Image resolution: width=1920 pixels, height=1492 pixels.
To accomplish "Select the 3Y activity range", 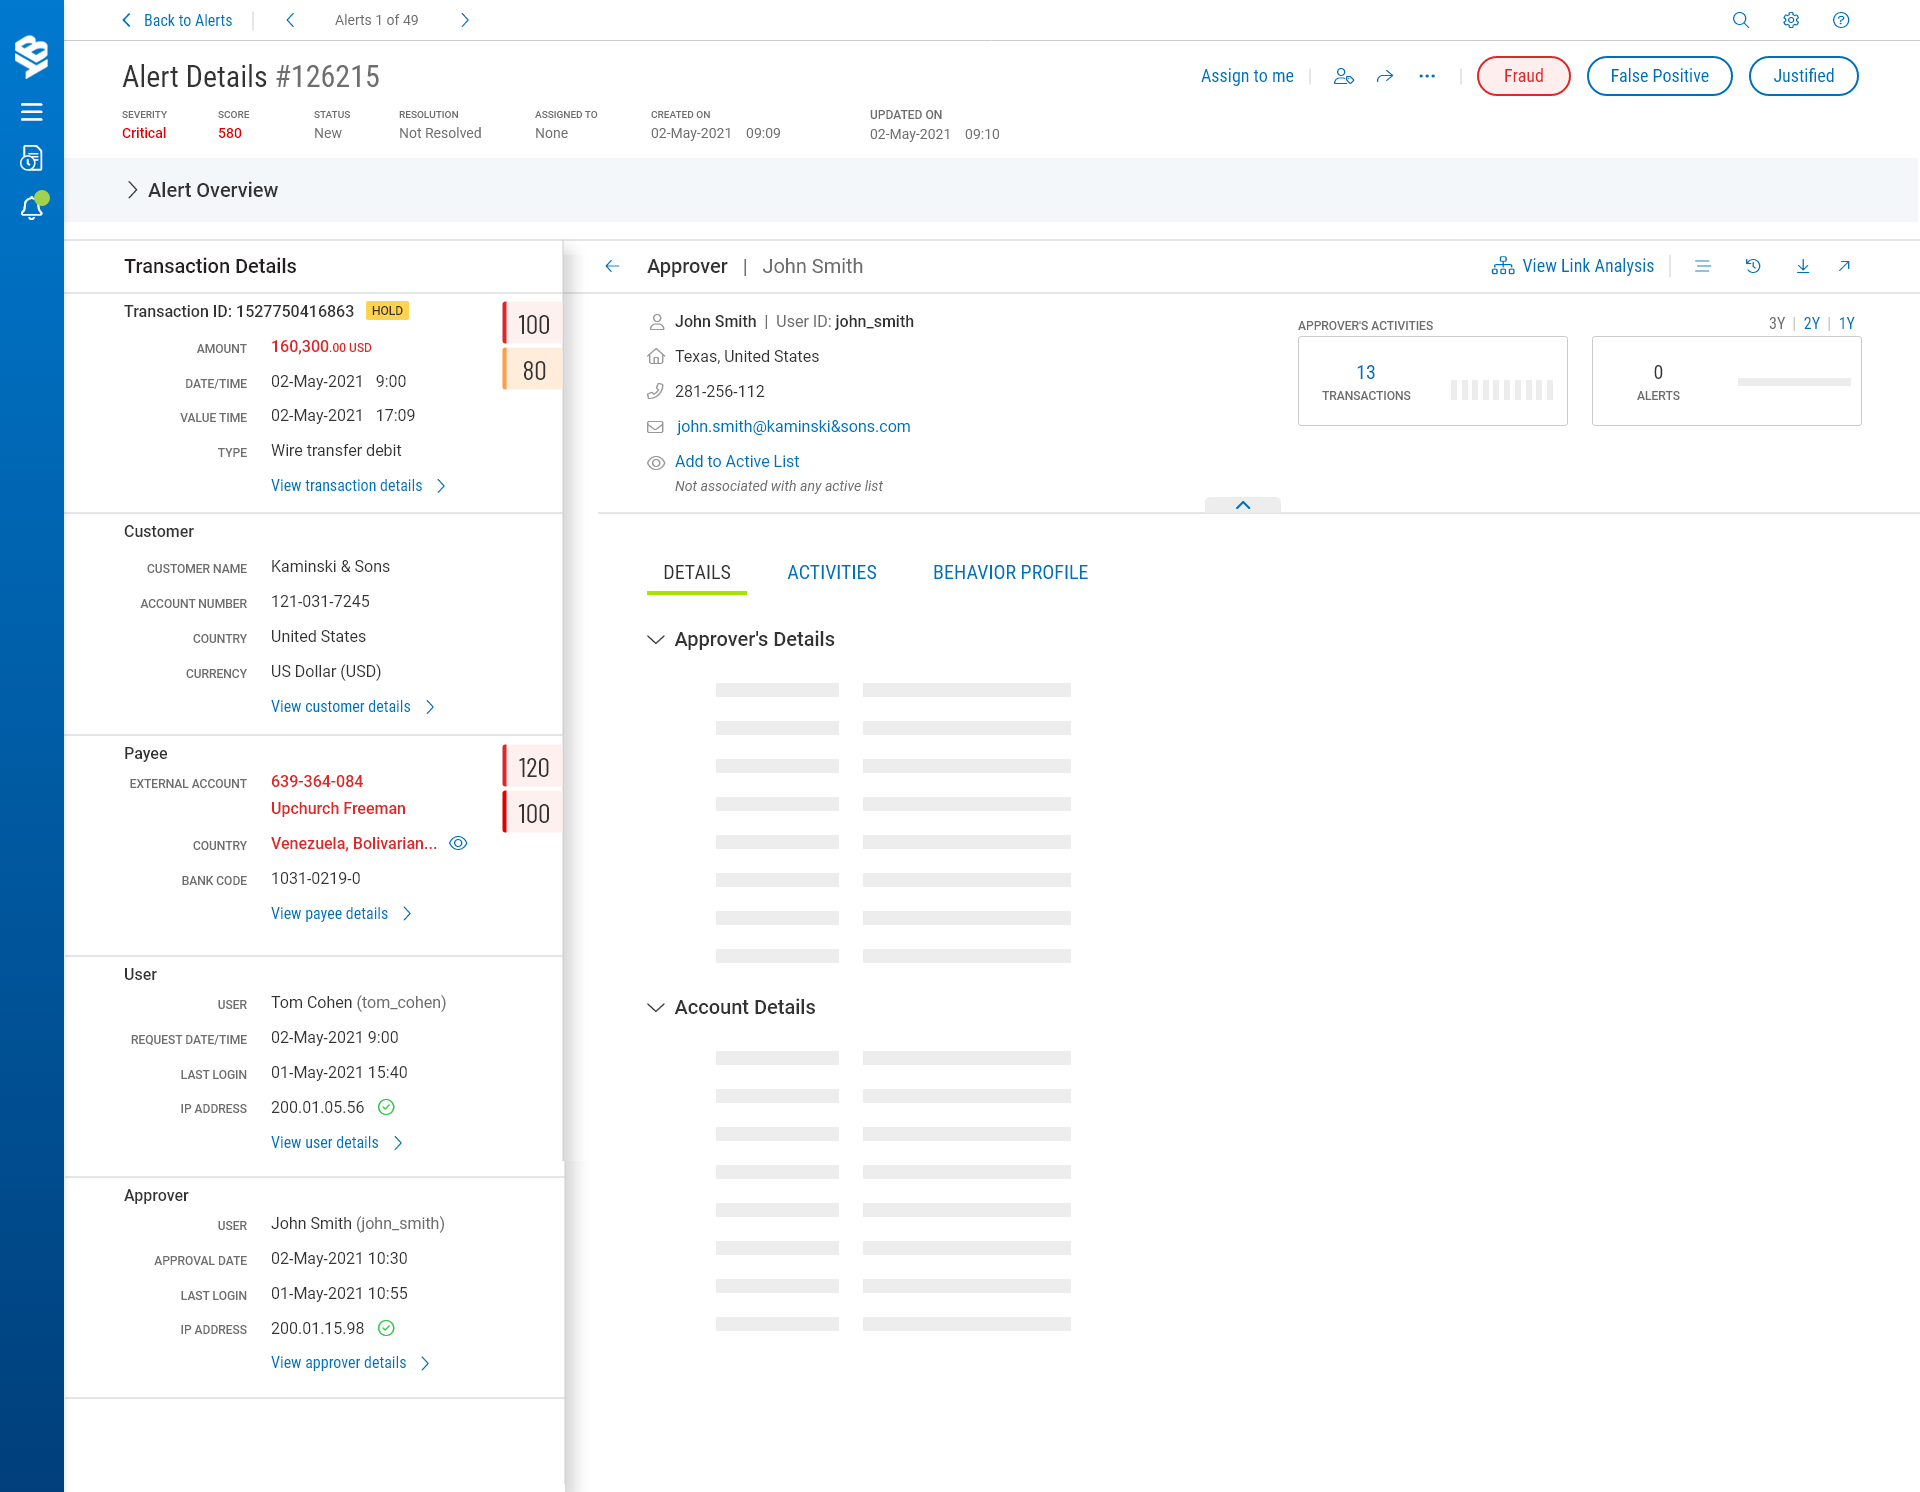I will [1776, 323].
